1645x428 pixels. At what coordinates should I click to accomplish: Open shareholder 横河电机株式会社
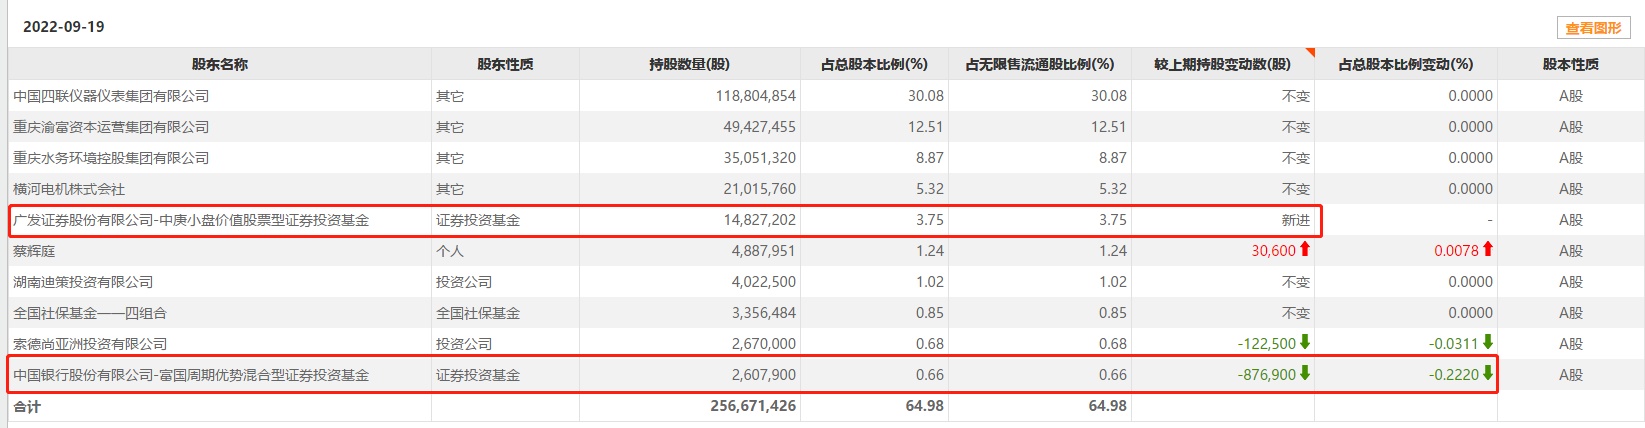69,189
